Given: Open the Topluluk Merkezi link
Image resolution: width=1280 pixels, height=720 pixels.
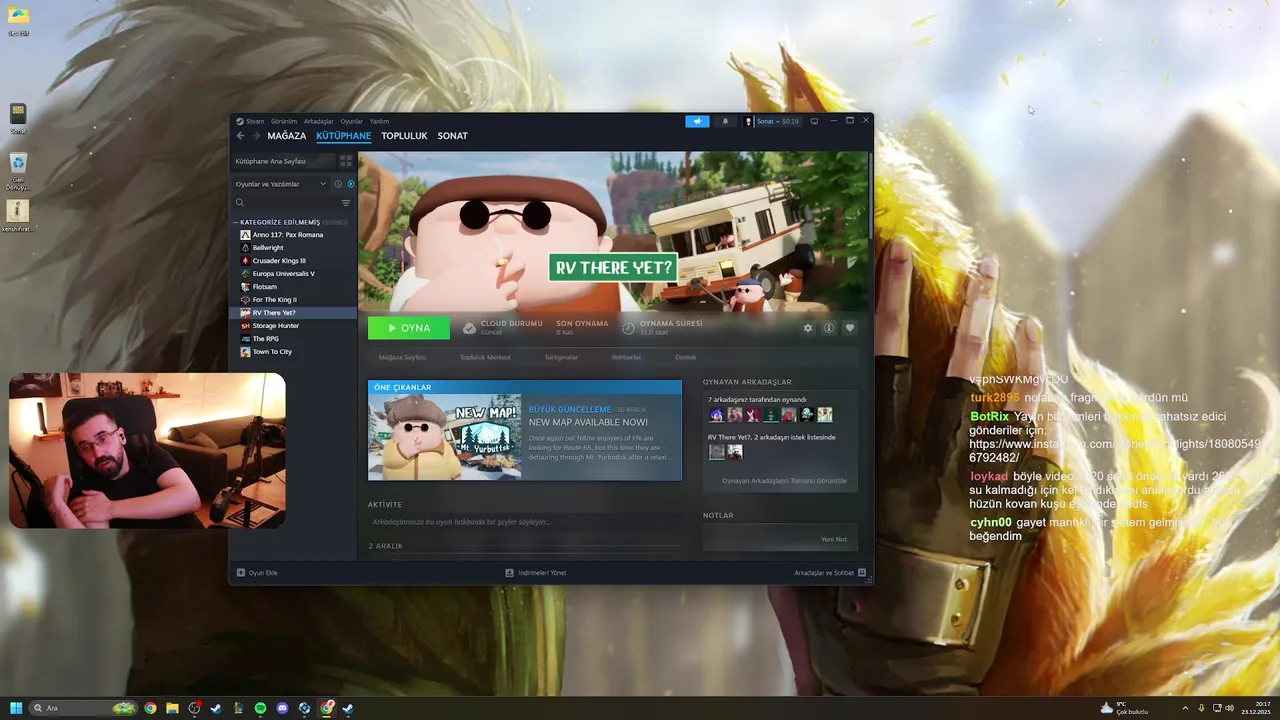Looking at the screenshot, I should click(485, 357).
